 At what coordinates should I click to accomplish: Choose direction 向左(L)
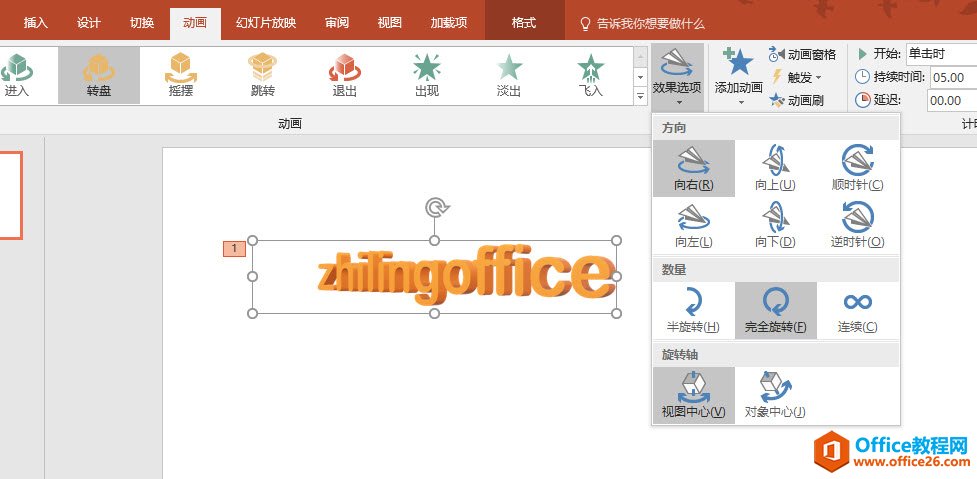click(x=693, y=225)
